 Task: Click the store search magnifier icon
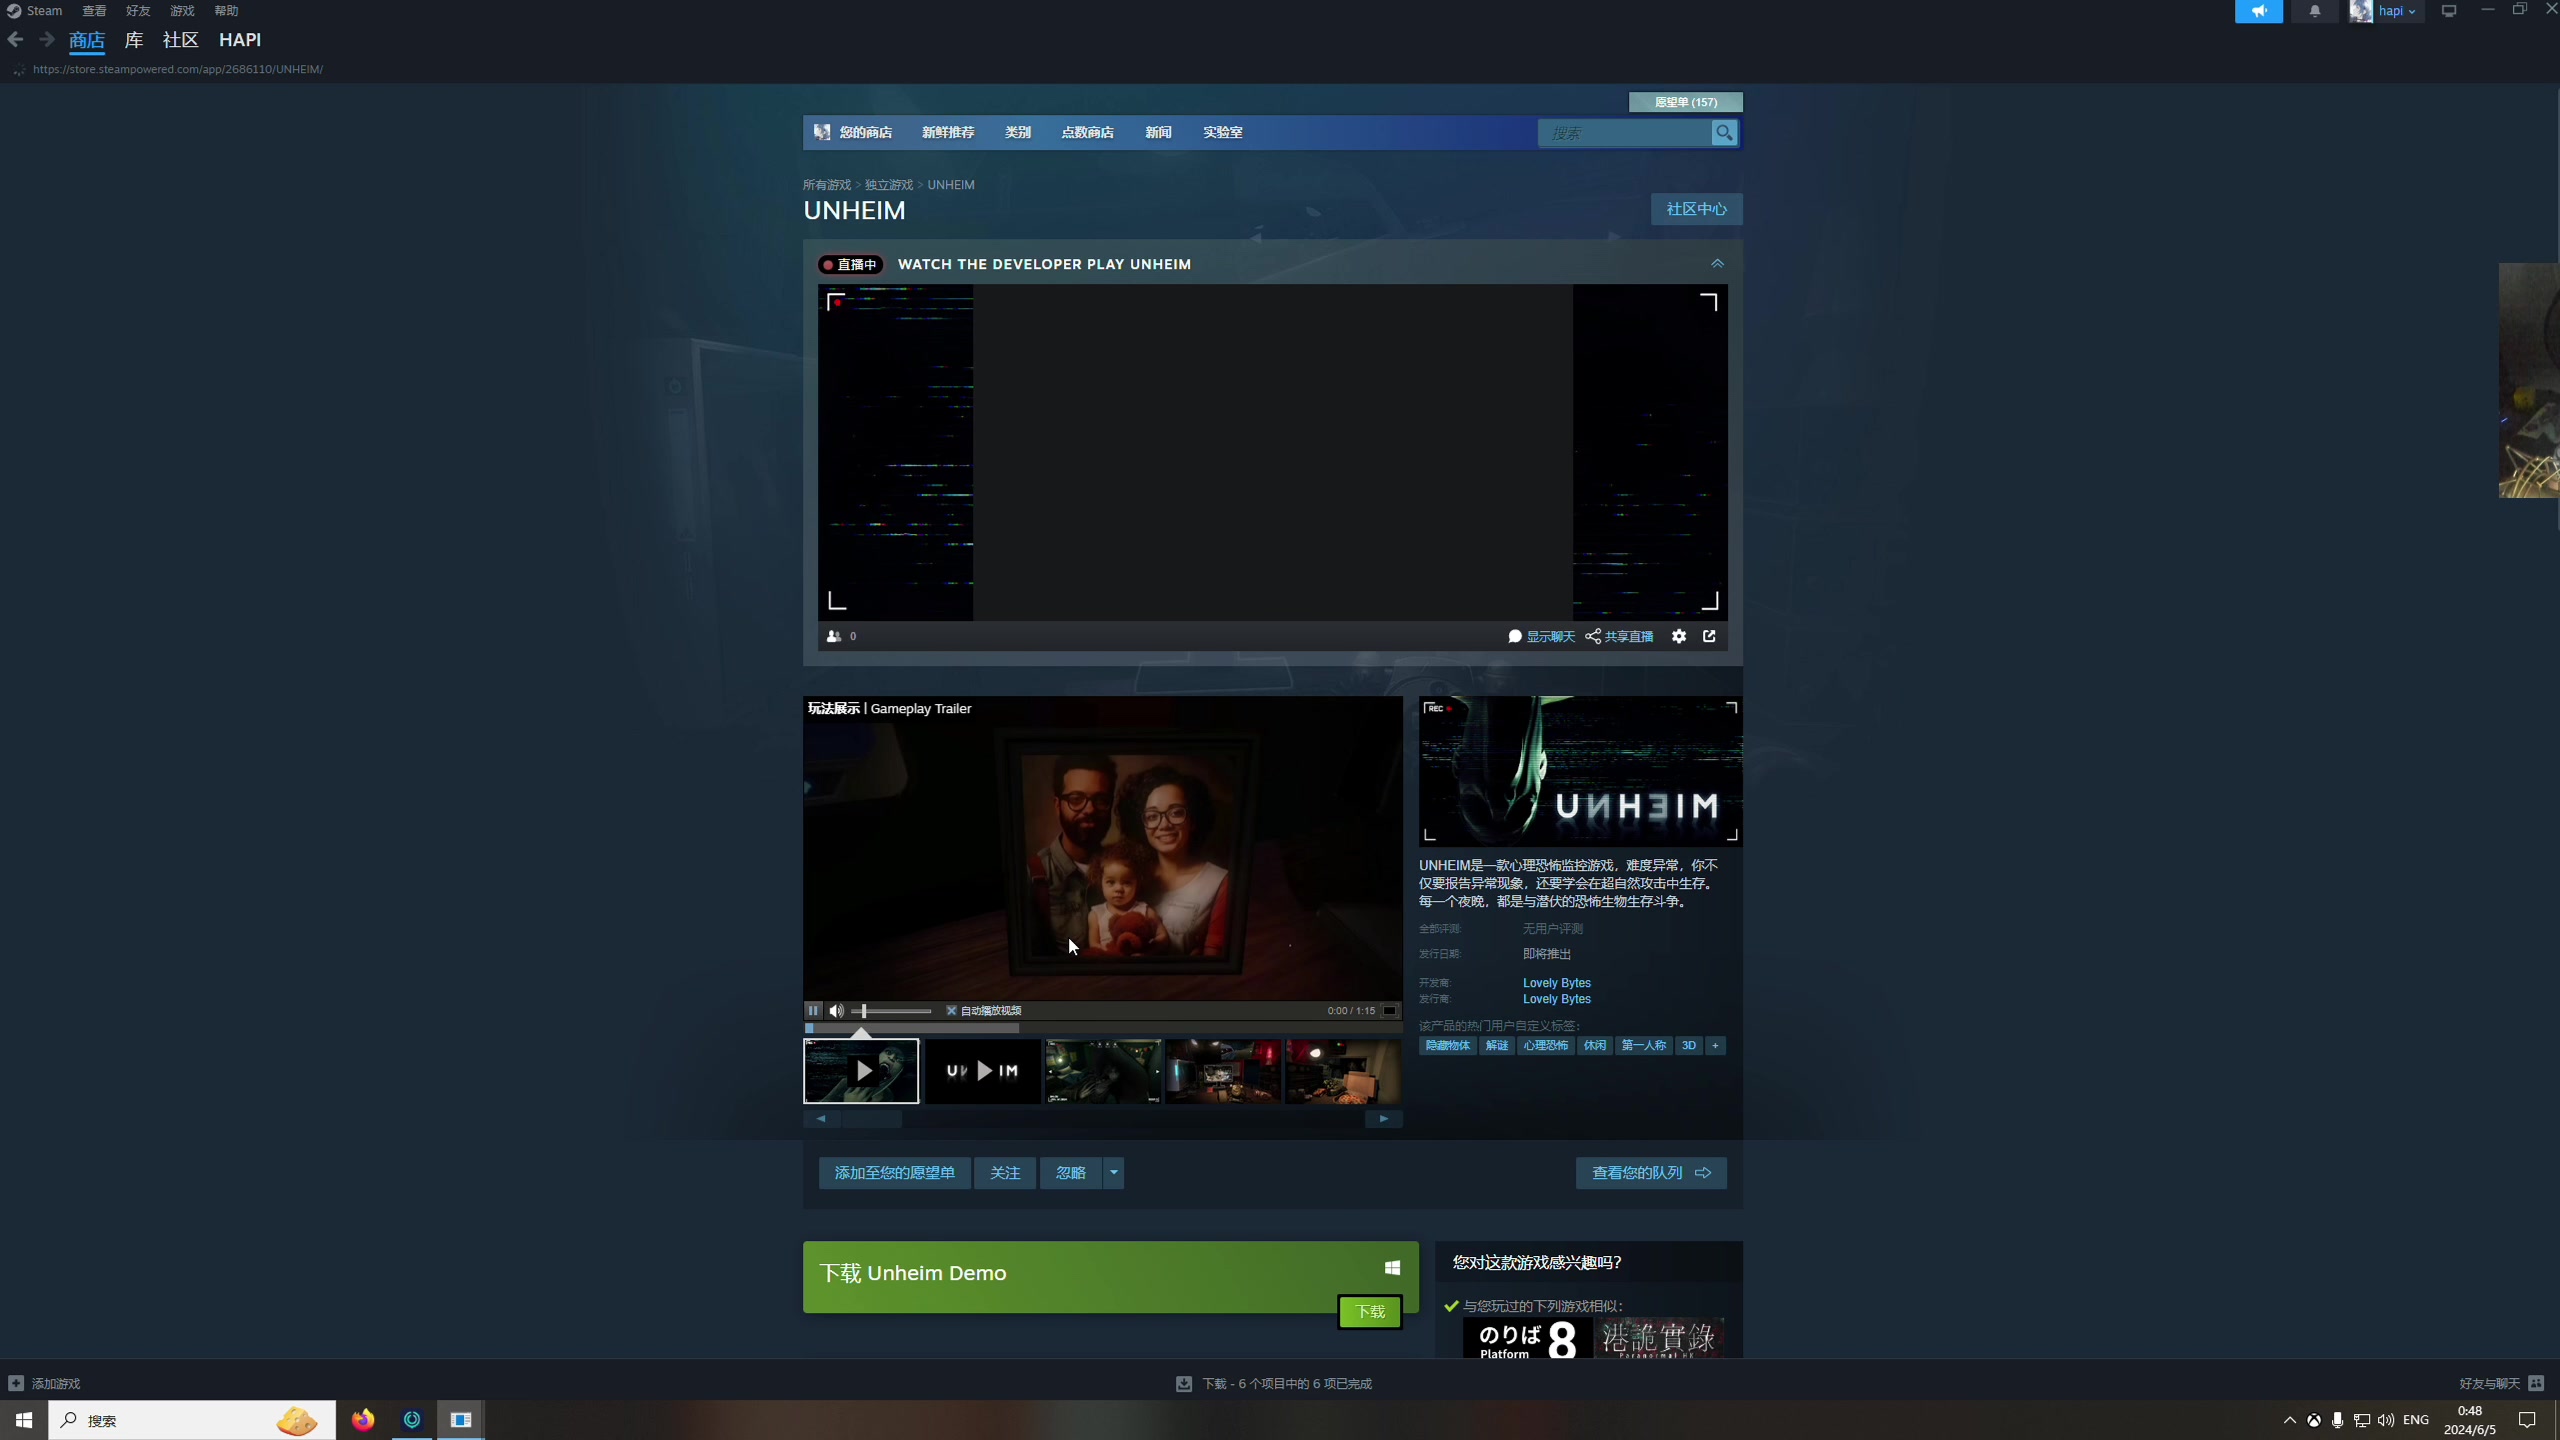(1724, 132)
